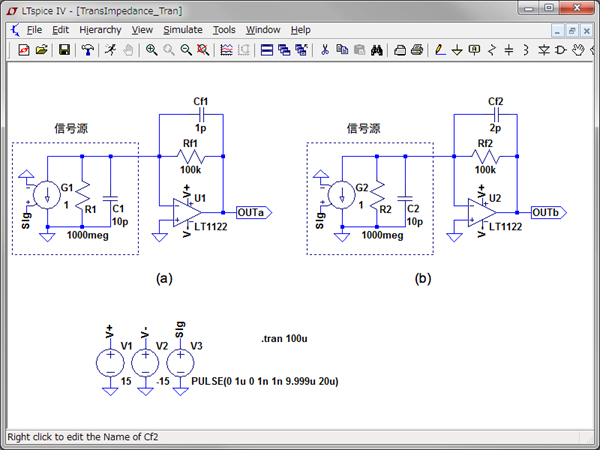This screenshot has width=600, height=450.
Task: Open a file with the folder icon
Action: tap(42, 50)
